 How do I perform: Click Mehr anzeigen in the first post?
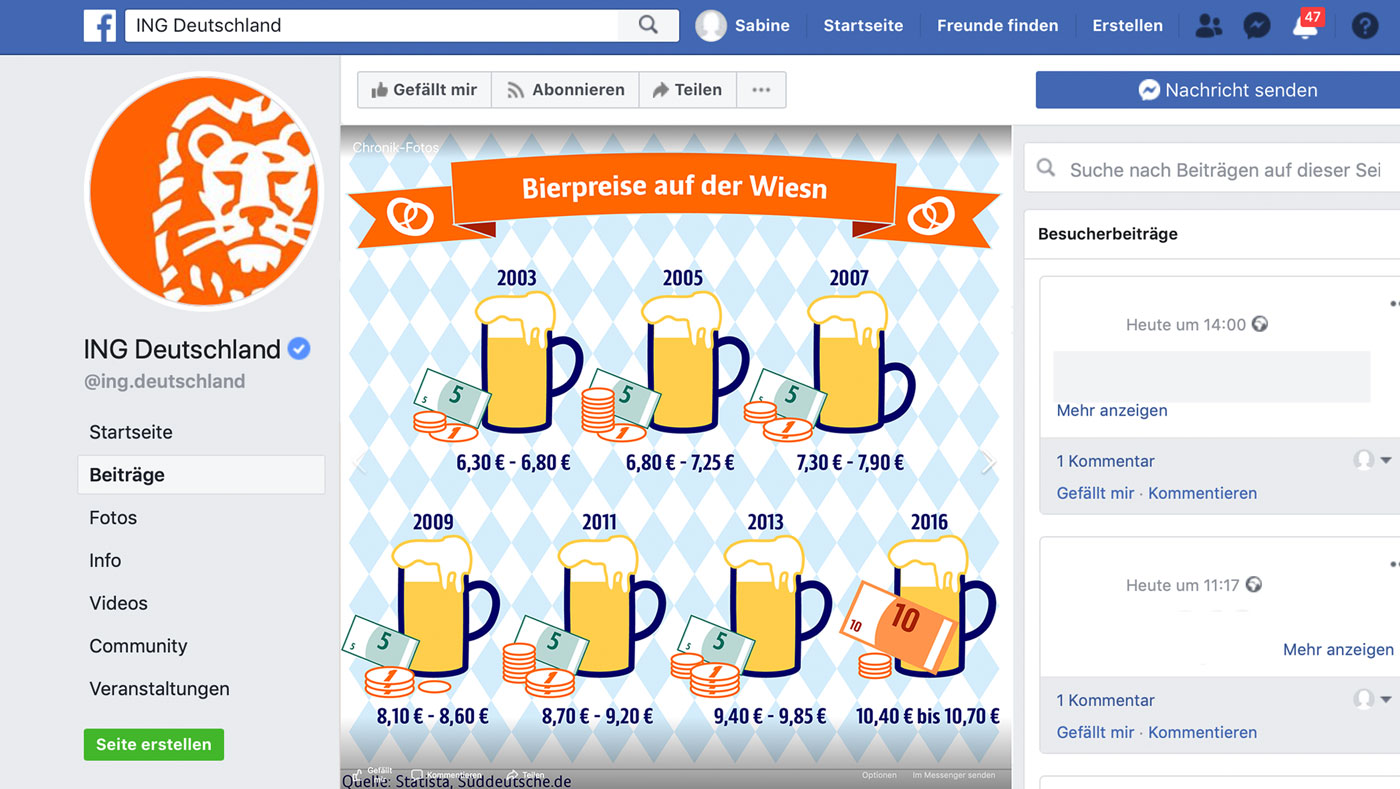pyautogui.click(x=1112, y=411)
